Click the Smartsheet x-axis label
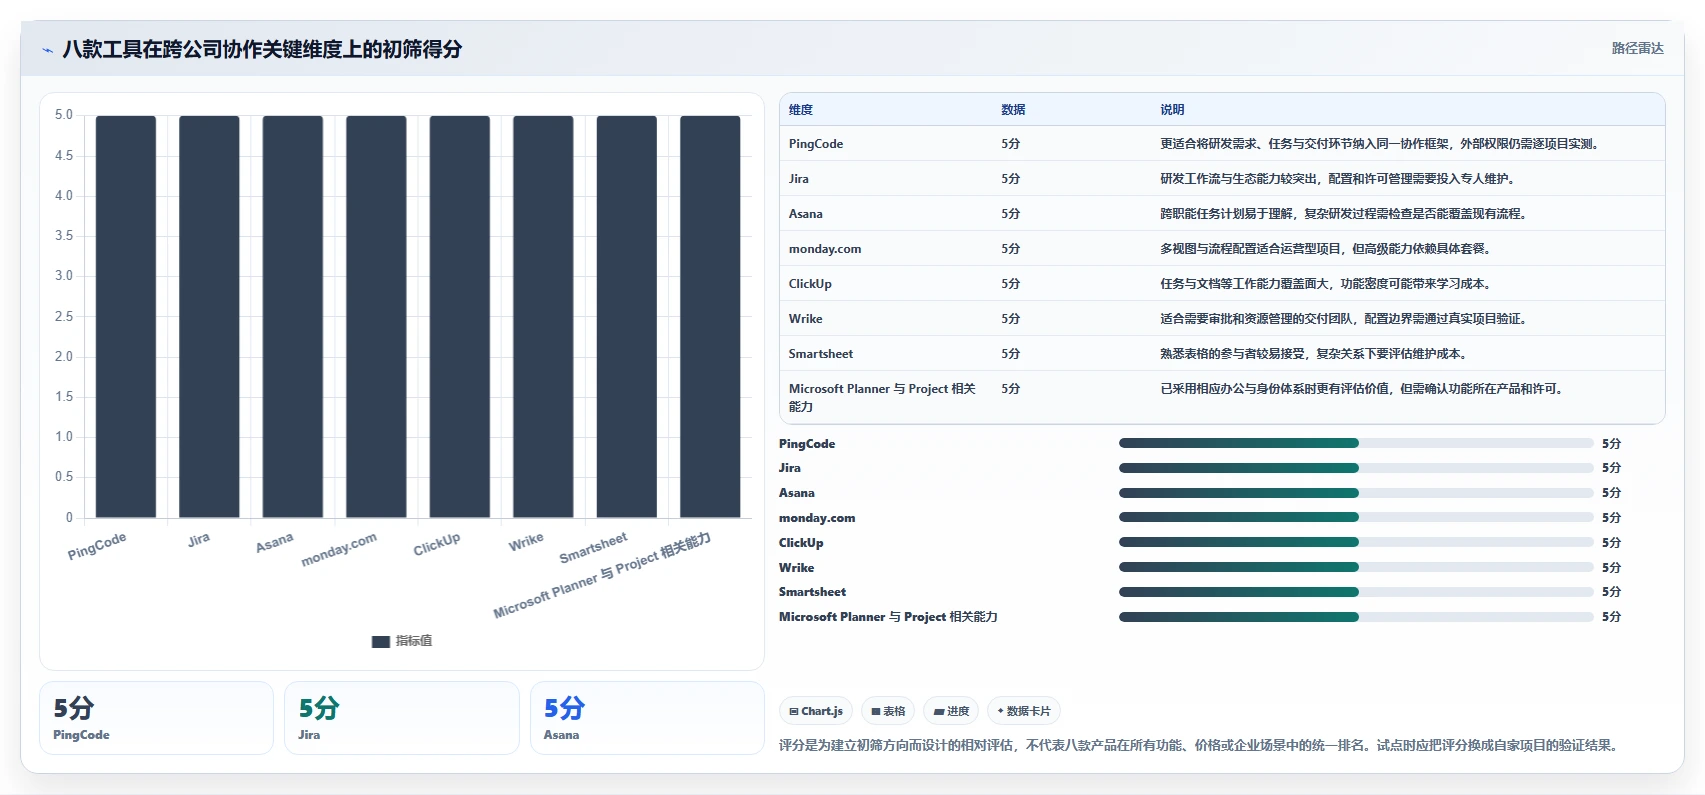The height and width of the screenshot is (795, 1705). 593,548
